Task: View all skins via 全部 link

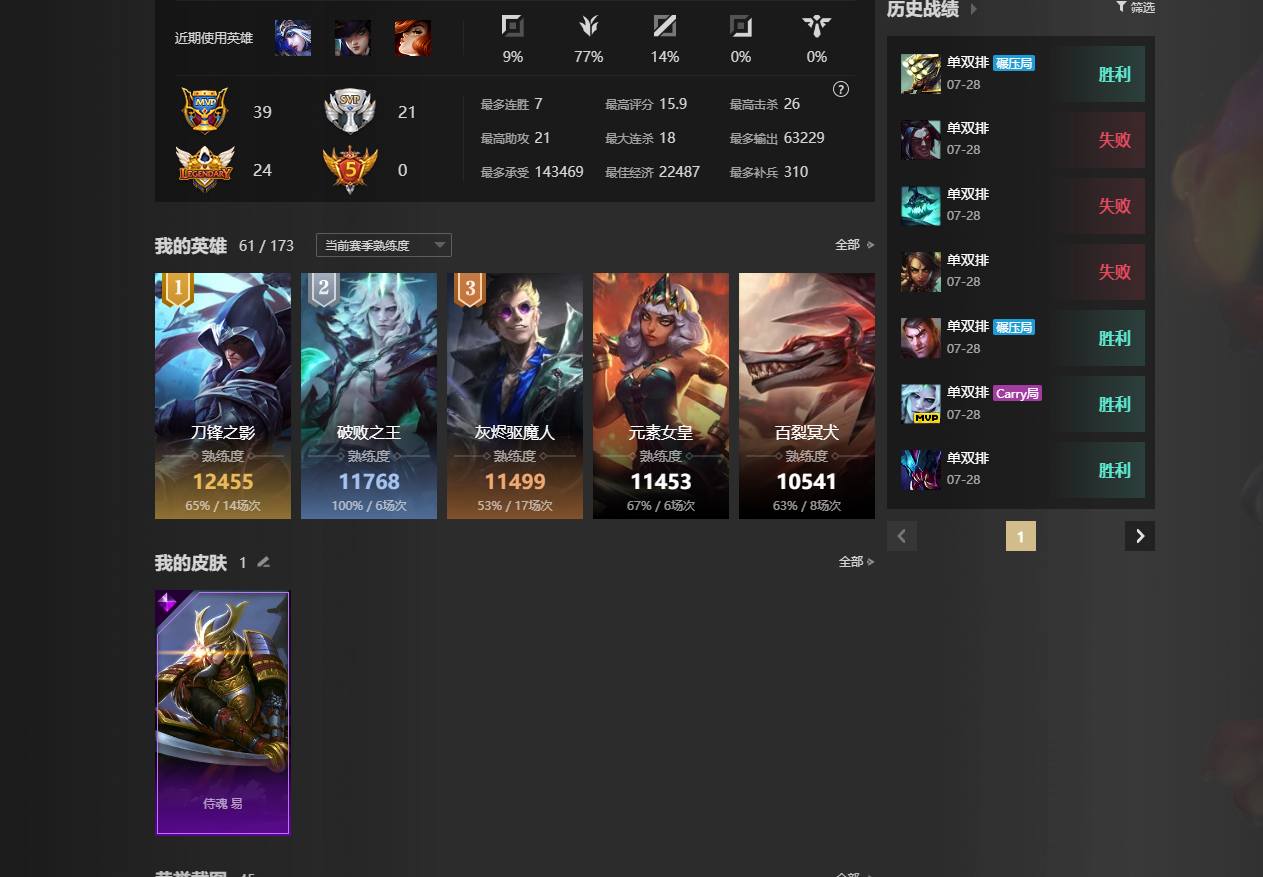Action: (x=857, y=562)
